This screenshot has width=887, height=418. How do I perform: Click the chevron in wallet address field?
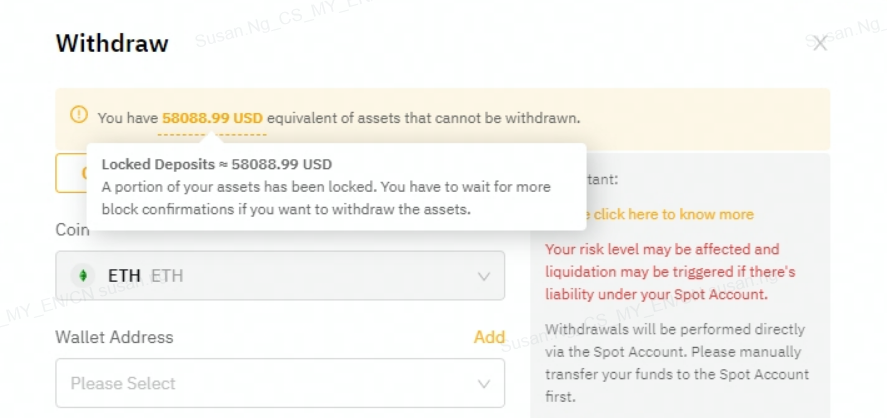click(x=484, y=384)
